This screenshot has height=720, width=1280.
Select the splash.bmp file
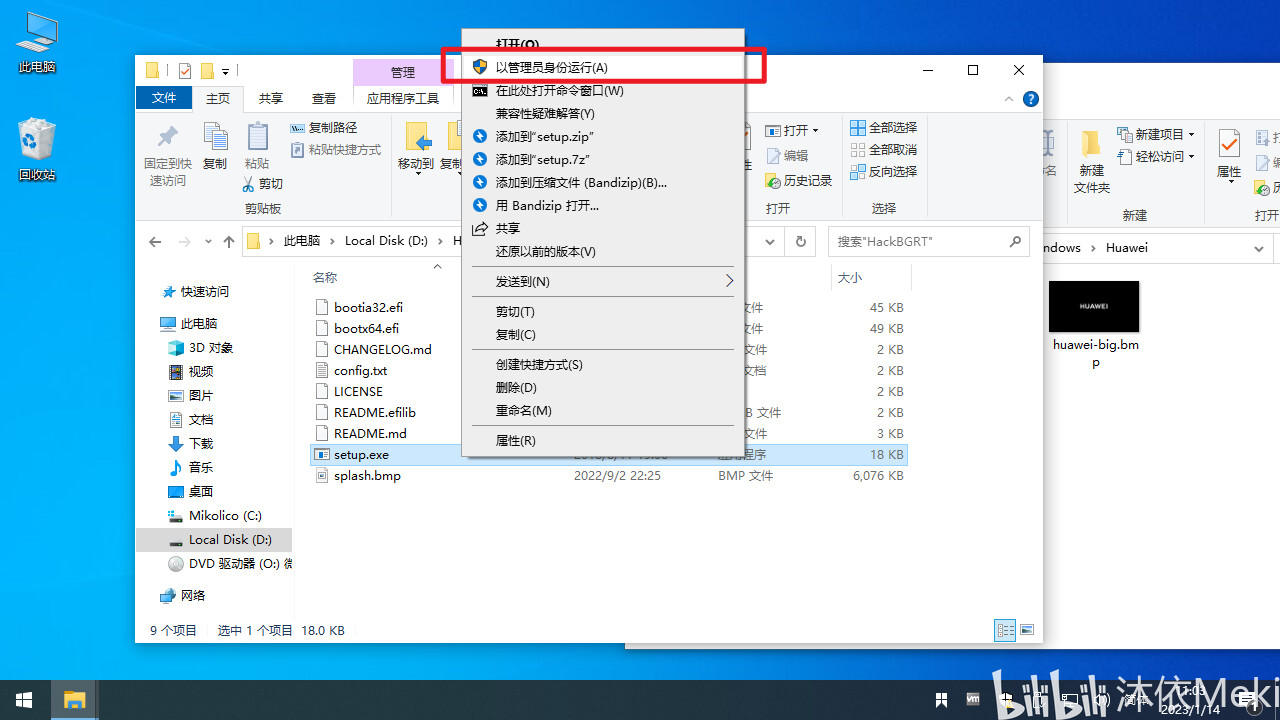(x=367, y=475)
